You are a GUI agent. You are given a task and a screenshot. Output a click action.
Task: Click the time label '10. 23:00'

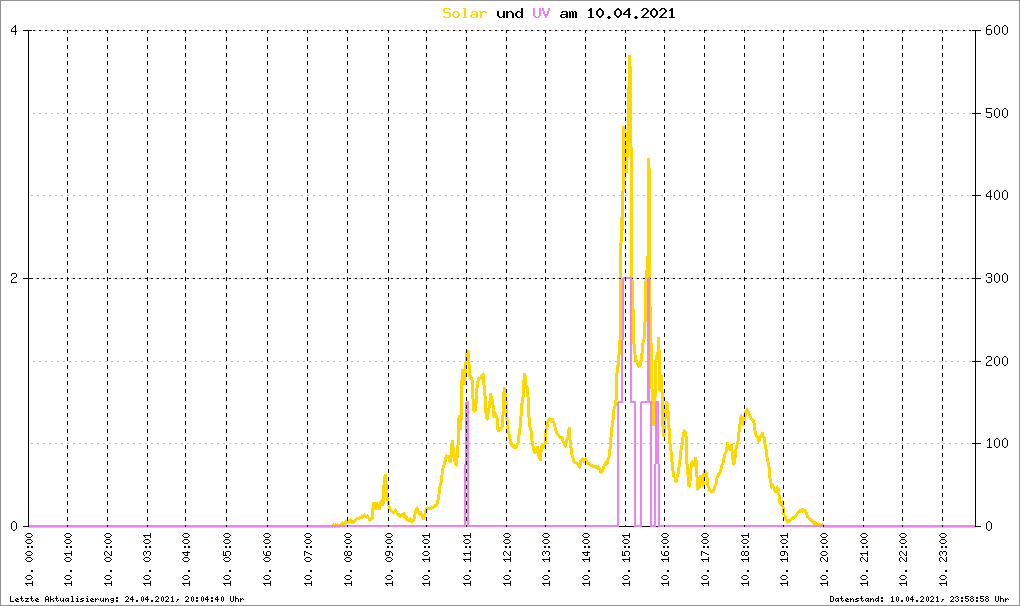point(943,560)
